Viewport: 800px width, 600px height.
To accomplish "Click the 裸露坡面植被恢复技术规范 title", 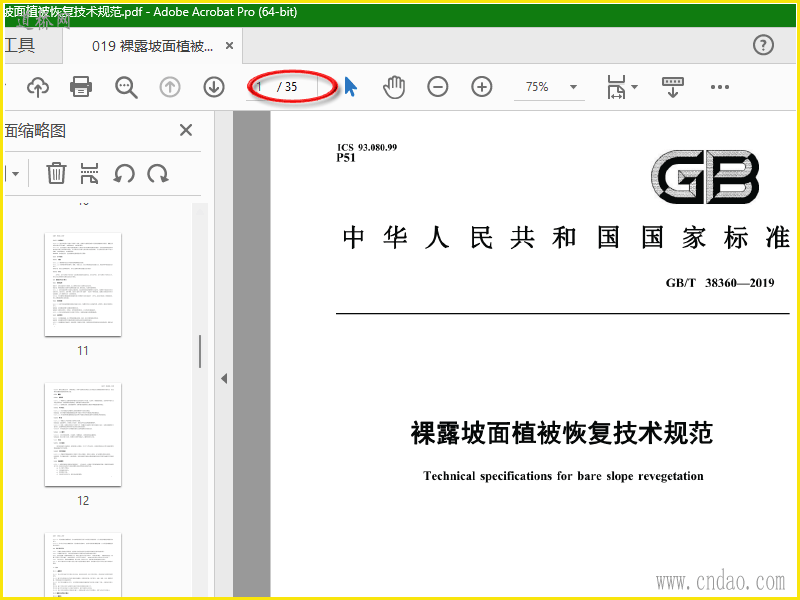I will click(562, 433).
